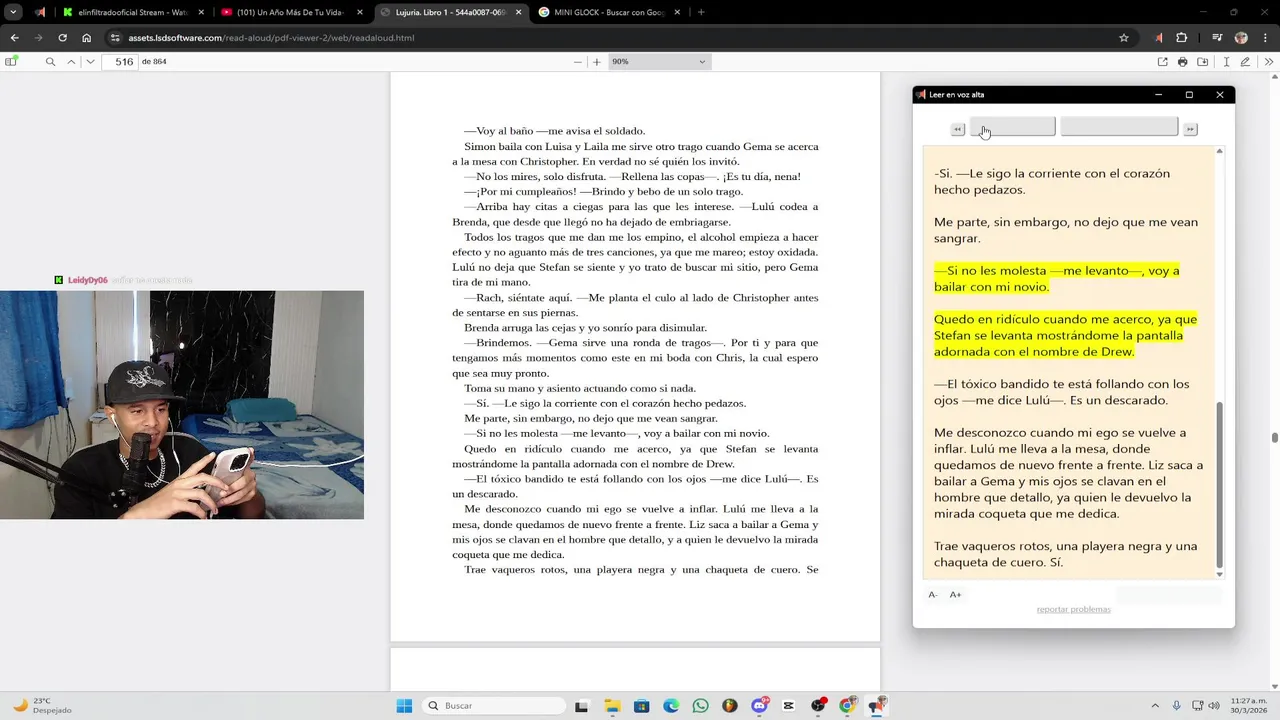The image size is (1280, 720).
Task: Open Microsoft Edge from the taskbar
Action: (x=671, y=706)
